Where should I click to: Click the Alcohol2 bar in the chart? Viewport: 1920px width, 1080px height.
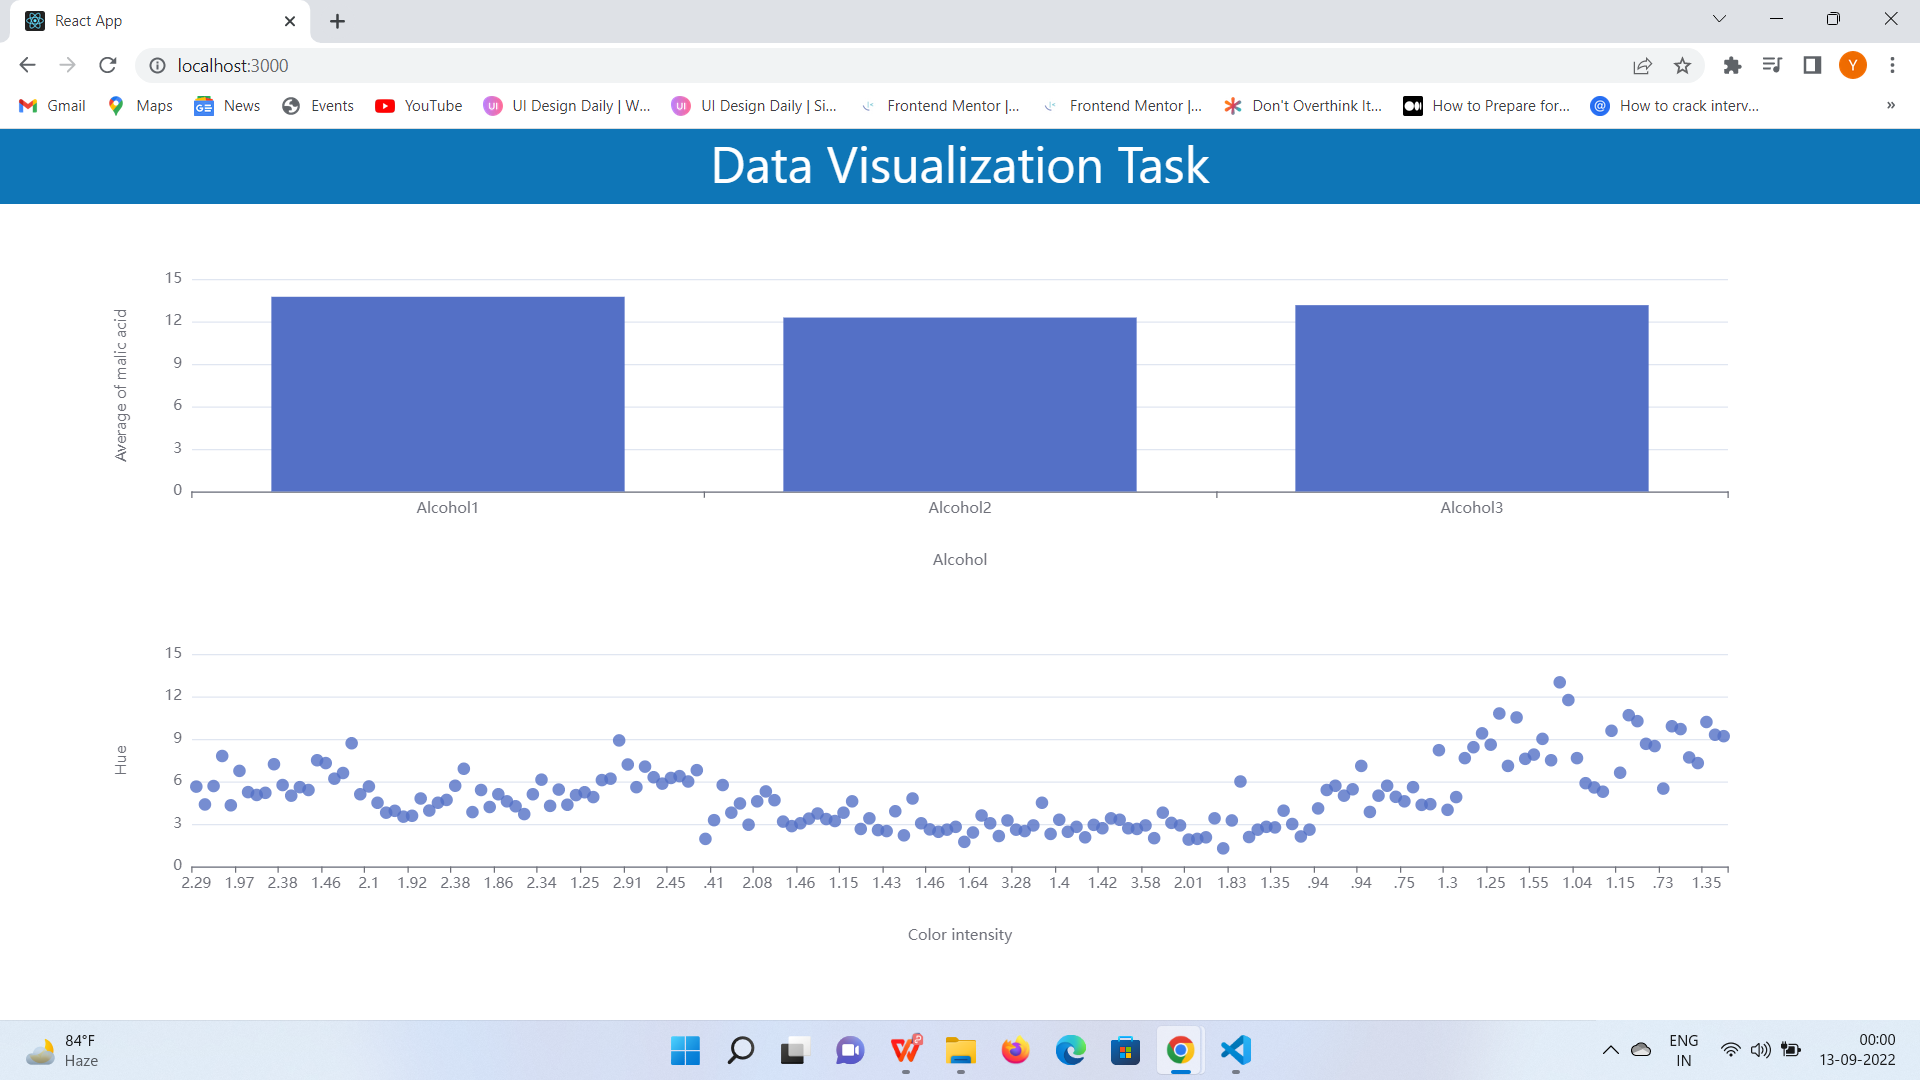tap(959, 400)
